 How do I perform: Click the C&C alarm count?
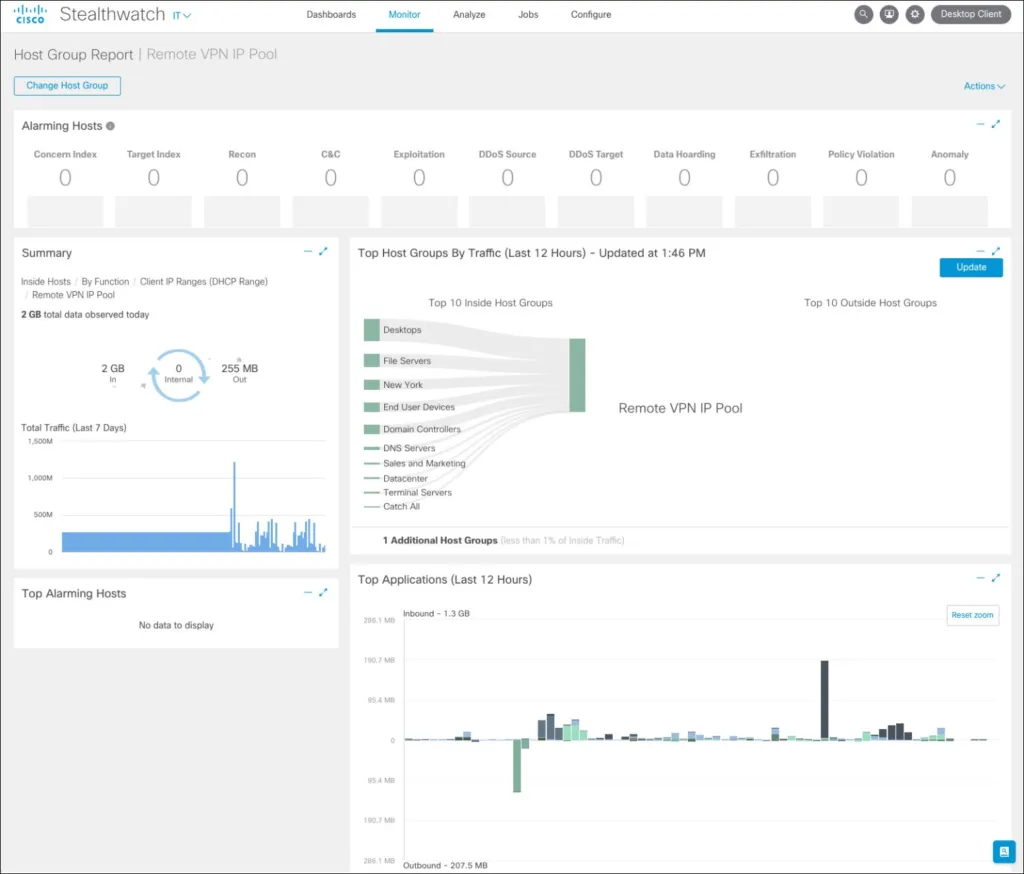(330, 178)
